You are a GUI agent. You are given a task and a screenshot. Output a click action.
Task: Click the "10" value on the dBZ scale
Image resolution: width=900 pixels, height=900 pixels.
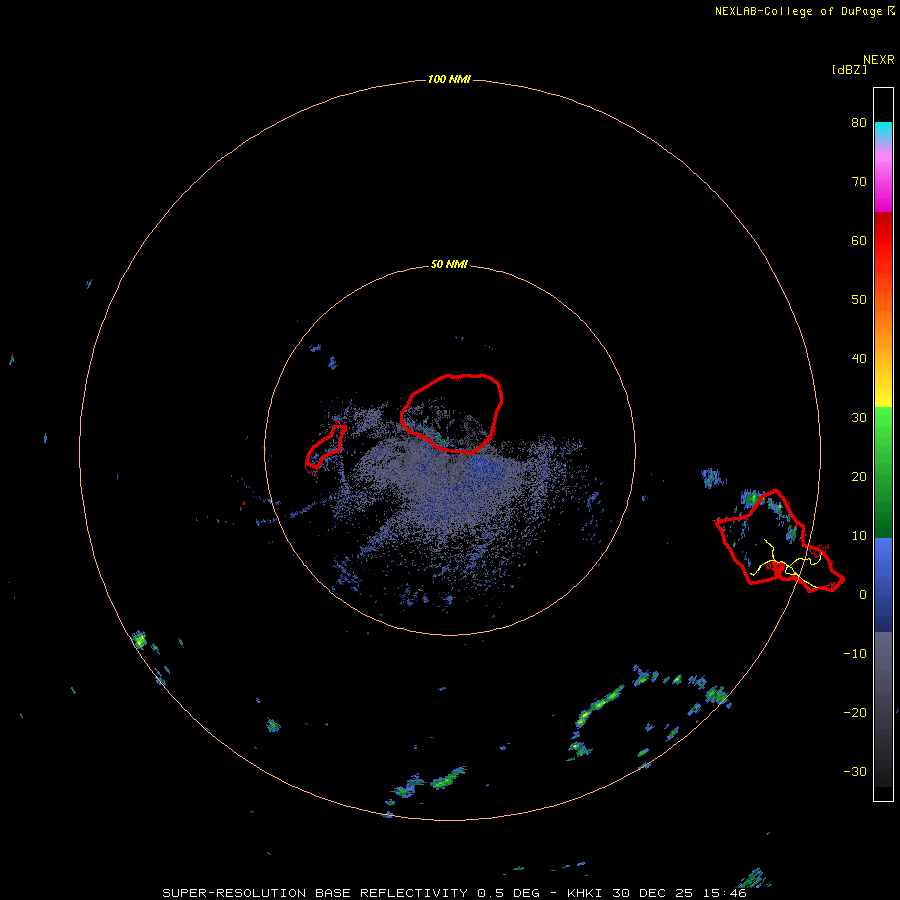(859, 536)
